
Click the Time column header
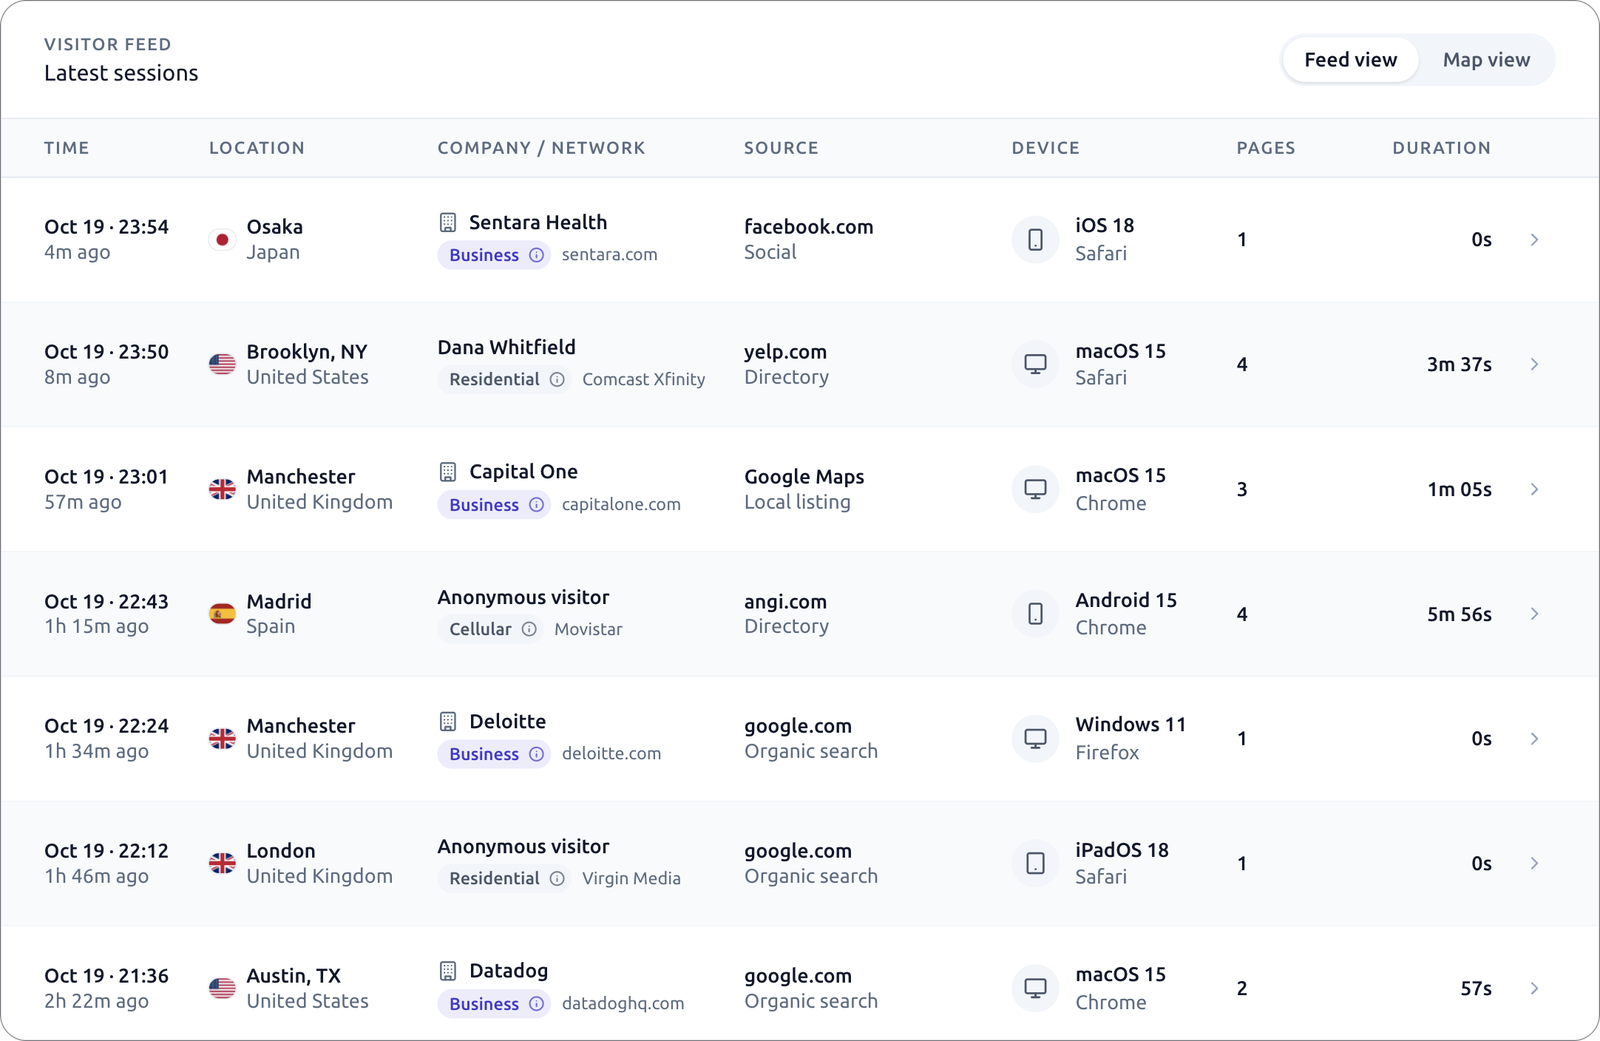point(67,148)
